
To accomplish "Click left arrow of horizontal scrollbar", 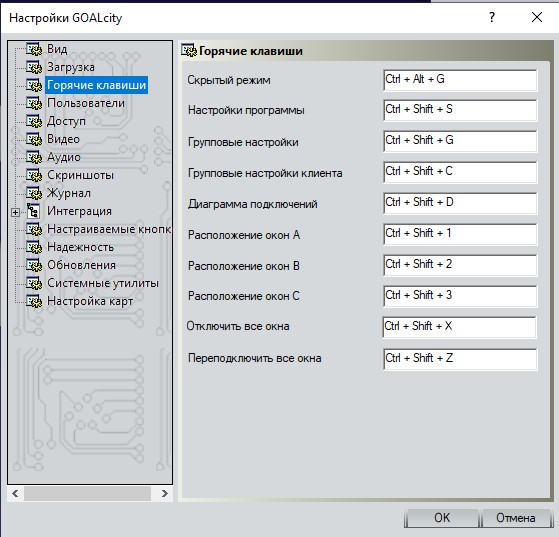I will tap(15, 493).
